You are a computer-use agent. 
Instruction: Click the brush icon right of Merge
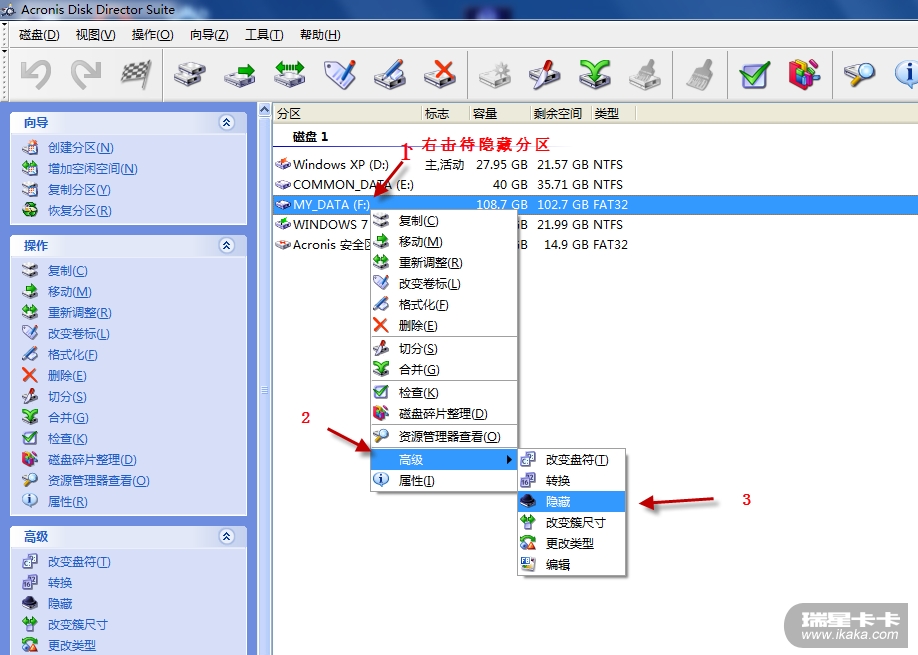click(x=645, y=75)
